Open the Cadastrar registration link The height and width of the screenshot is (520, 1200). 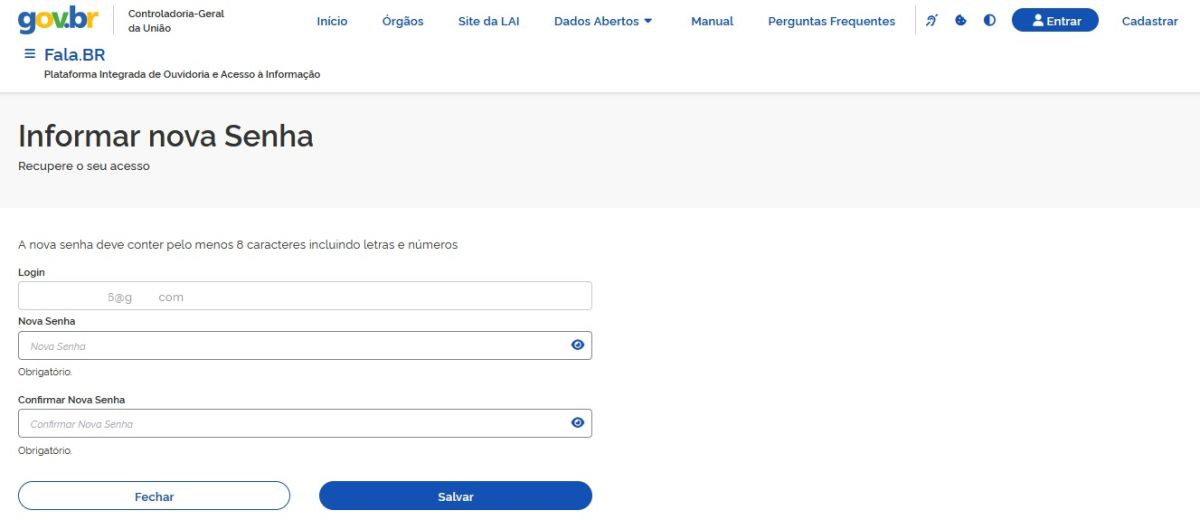tap(1150, 21)
